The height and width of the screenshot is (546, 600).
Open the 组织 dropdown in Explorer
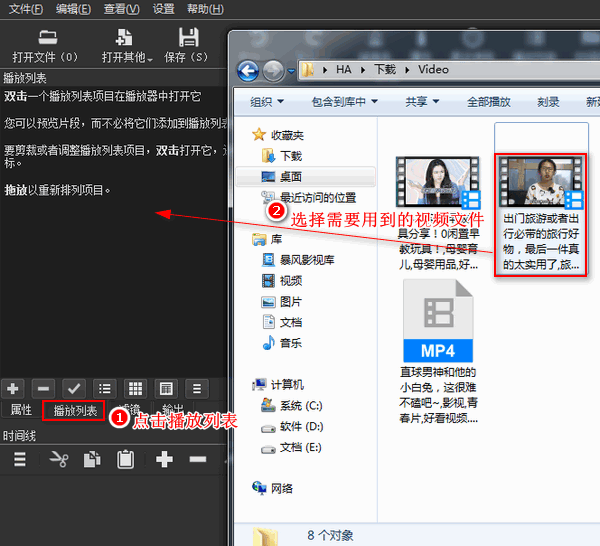coord(267,102)
